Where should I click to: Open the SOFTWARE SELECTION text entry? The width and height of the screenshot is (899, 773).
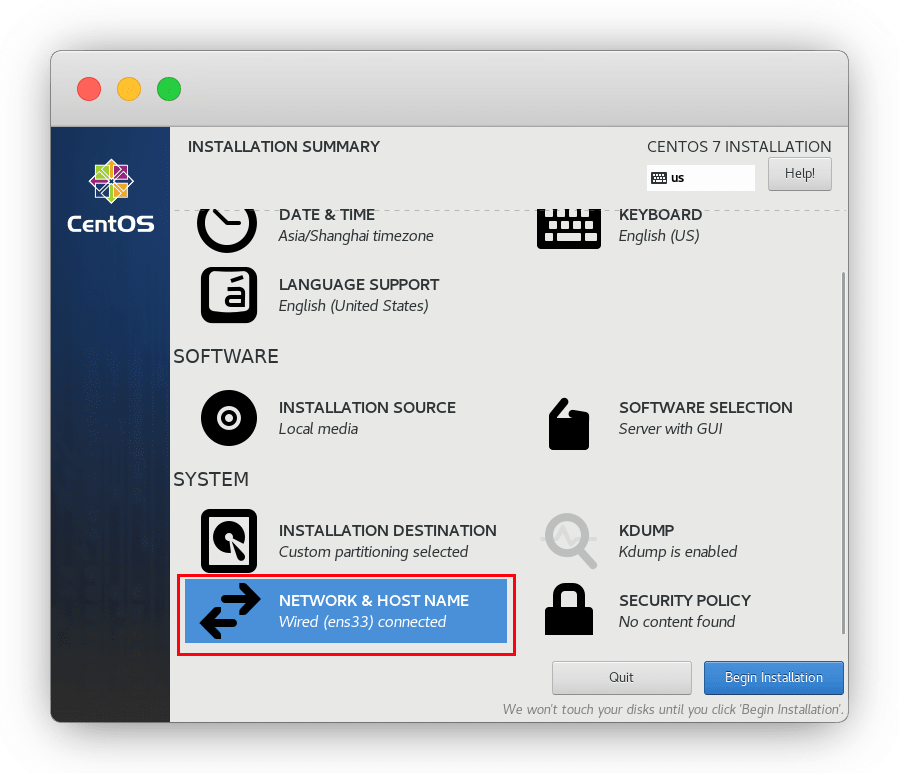pos(705,408)
